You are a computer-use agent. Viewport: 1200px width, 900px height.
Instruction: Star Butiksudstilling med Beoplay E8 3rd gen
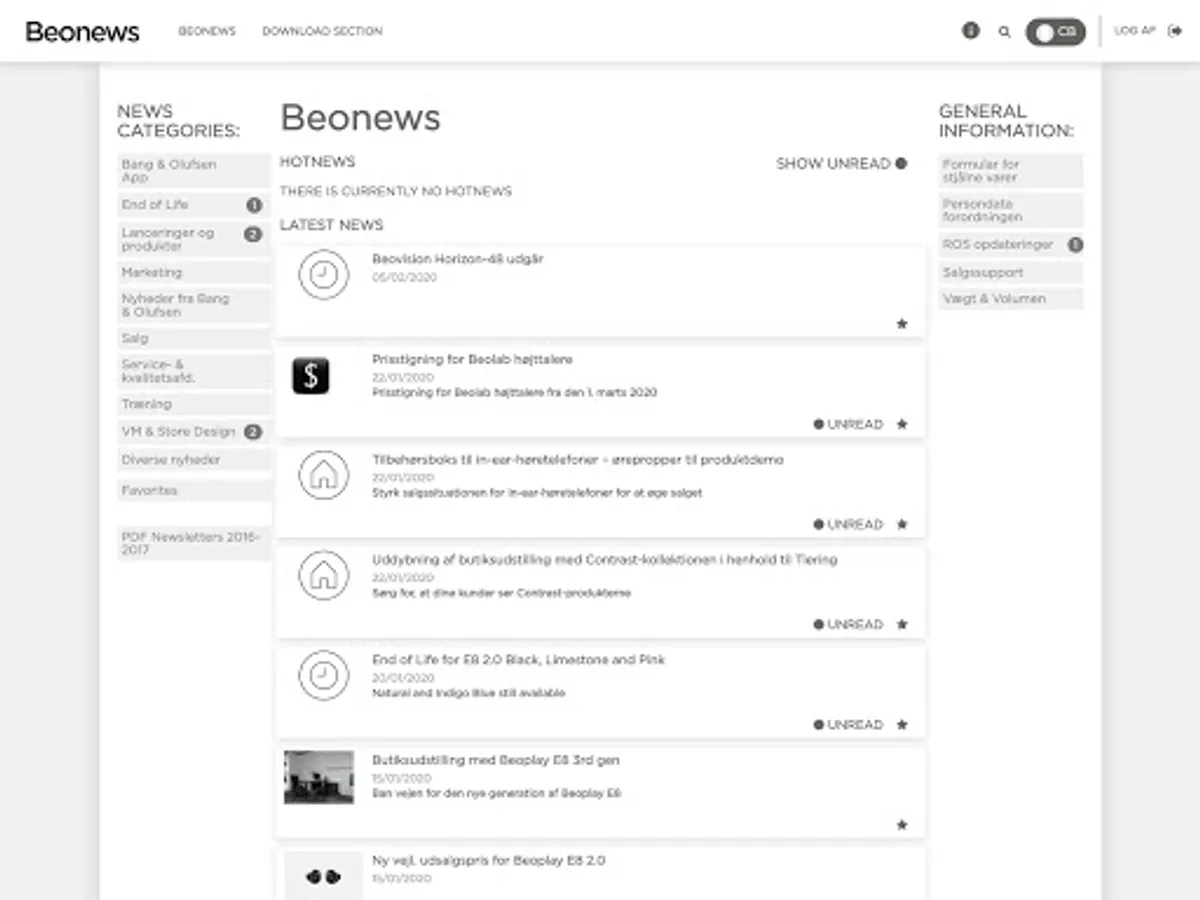click(902, 825)
